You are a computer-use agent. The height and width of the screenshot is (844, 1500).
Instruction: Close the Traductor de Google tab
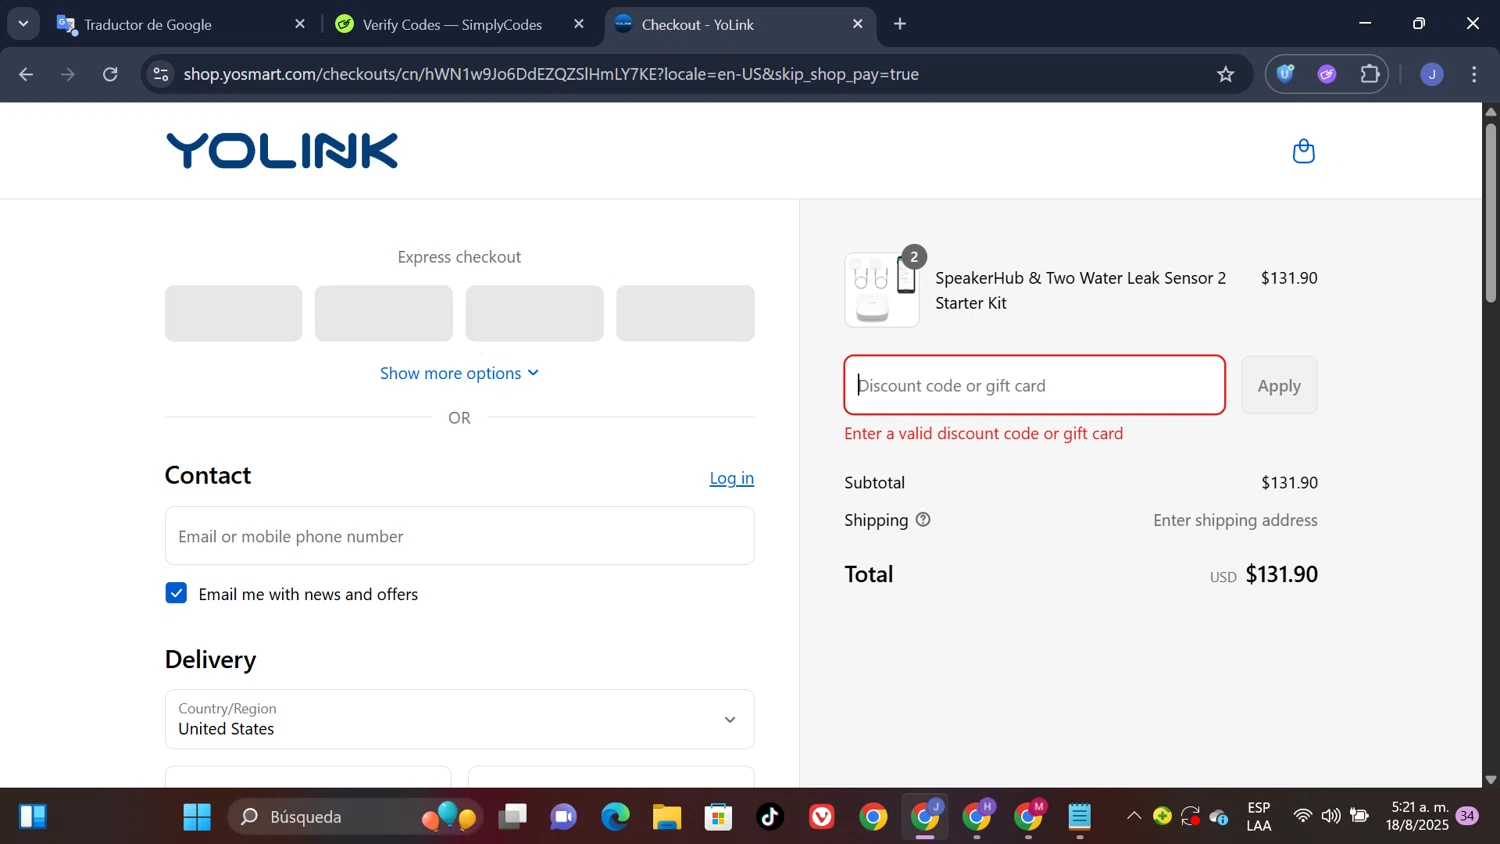(300, 24)
